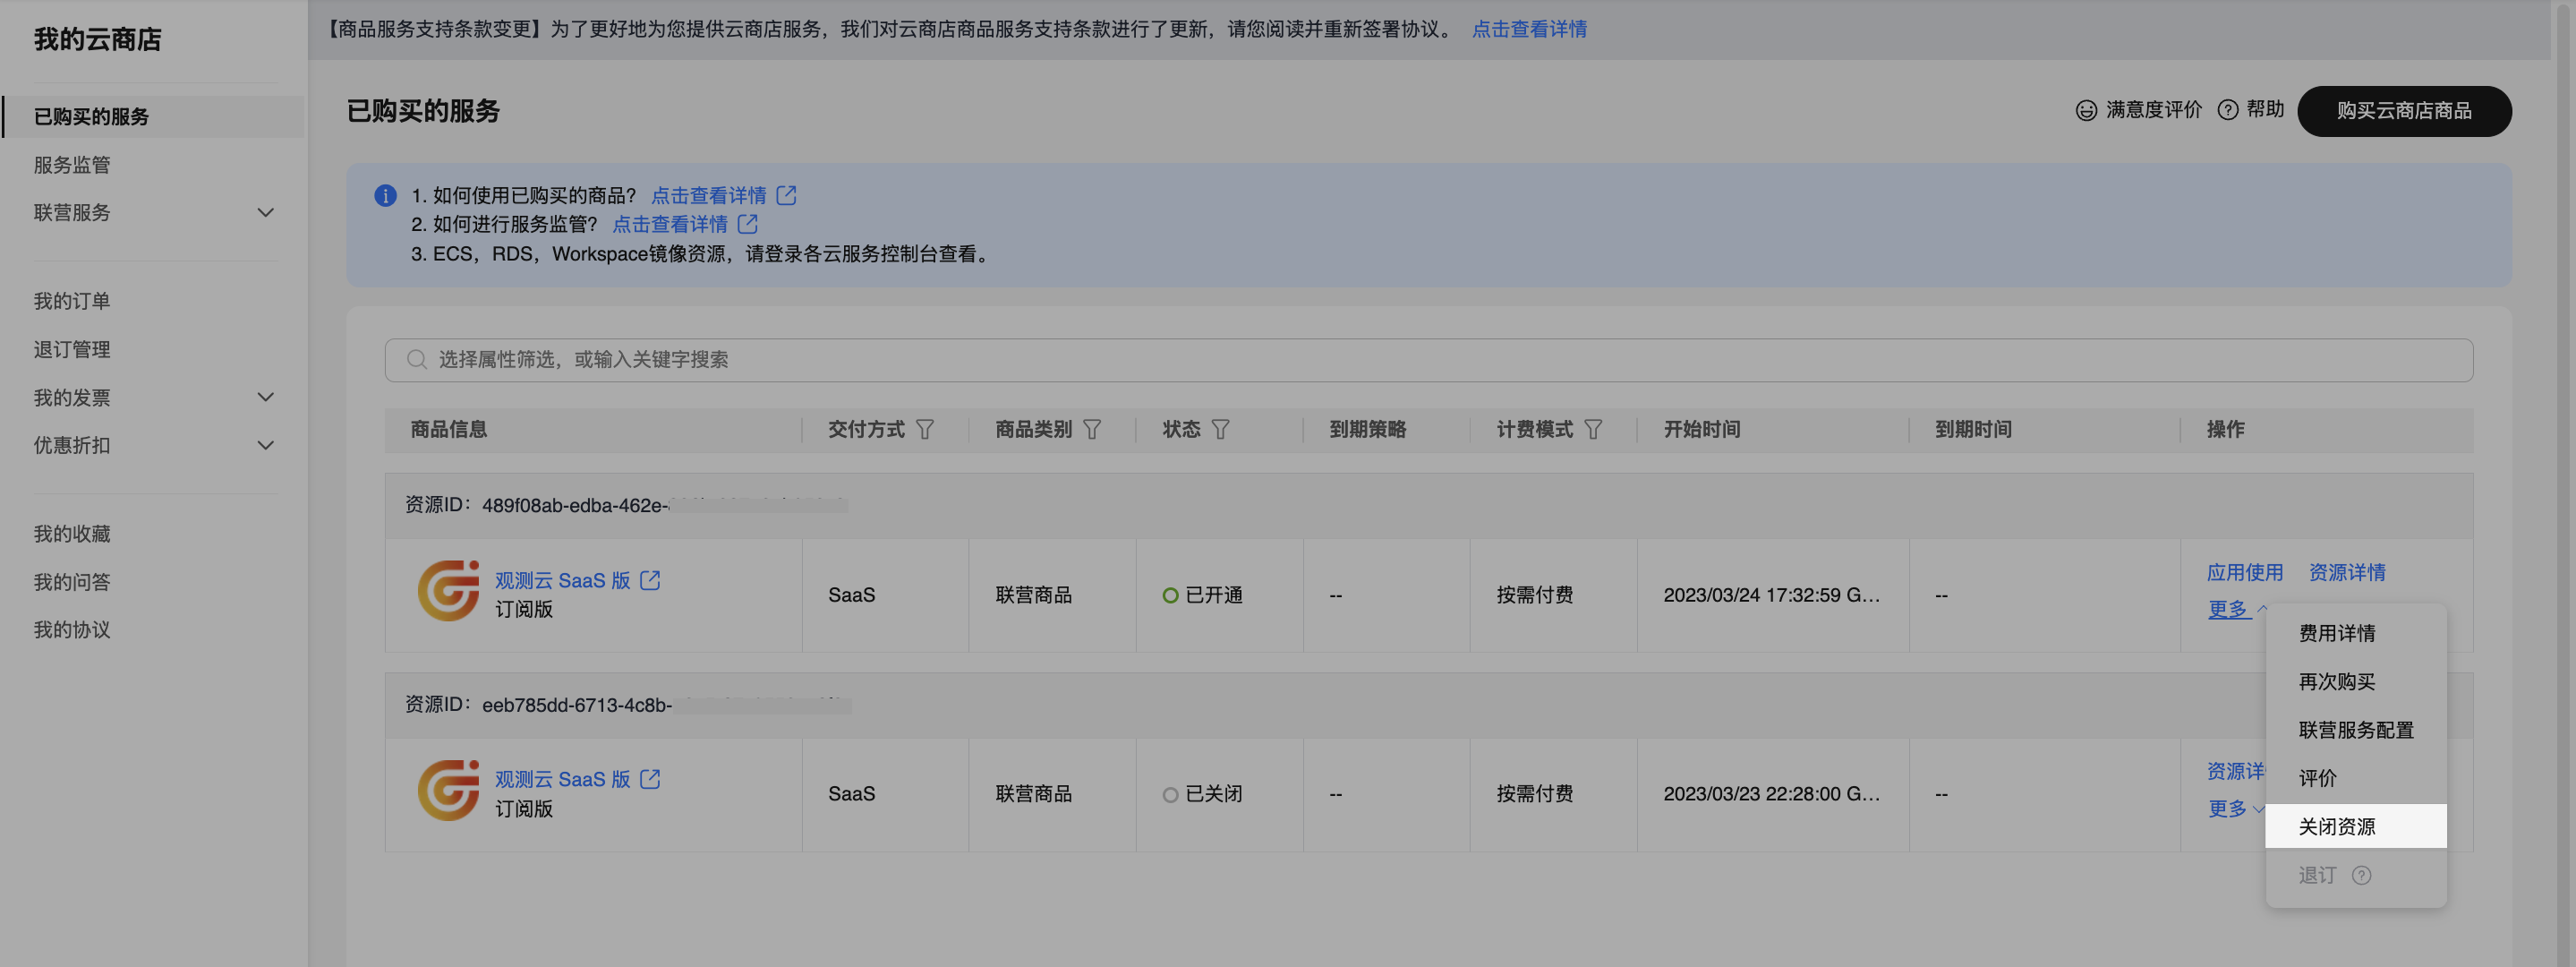Viewport: 2576px width, 967px height.
Task: Open 我的协议 in sidebar
Action: [x=72, y=630]
